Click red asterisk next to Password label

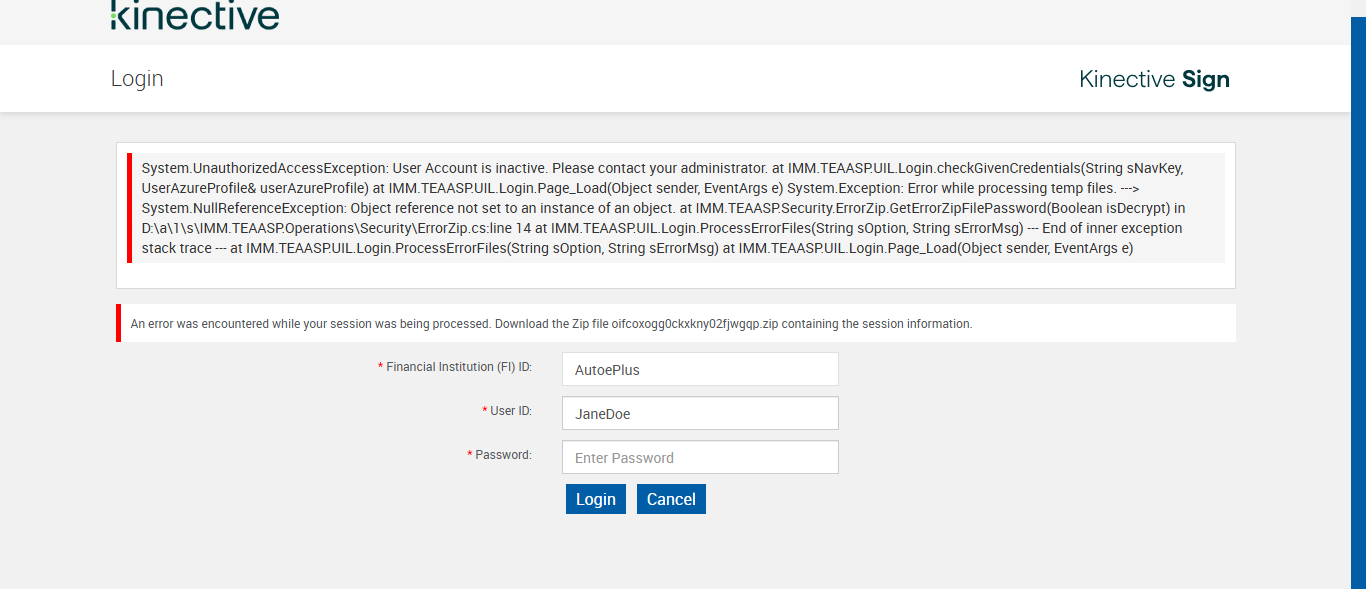(470, 455)
